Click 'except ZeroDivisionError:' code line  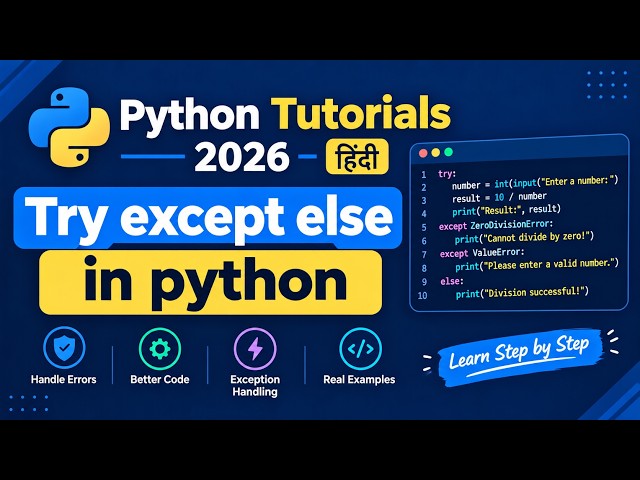point(496,225)
